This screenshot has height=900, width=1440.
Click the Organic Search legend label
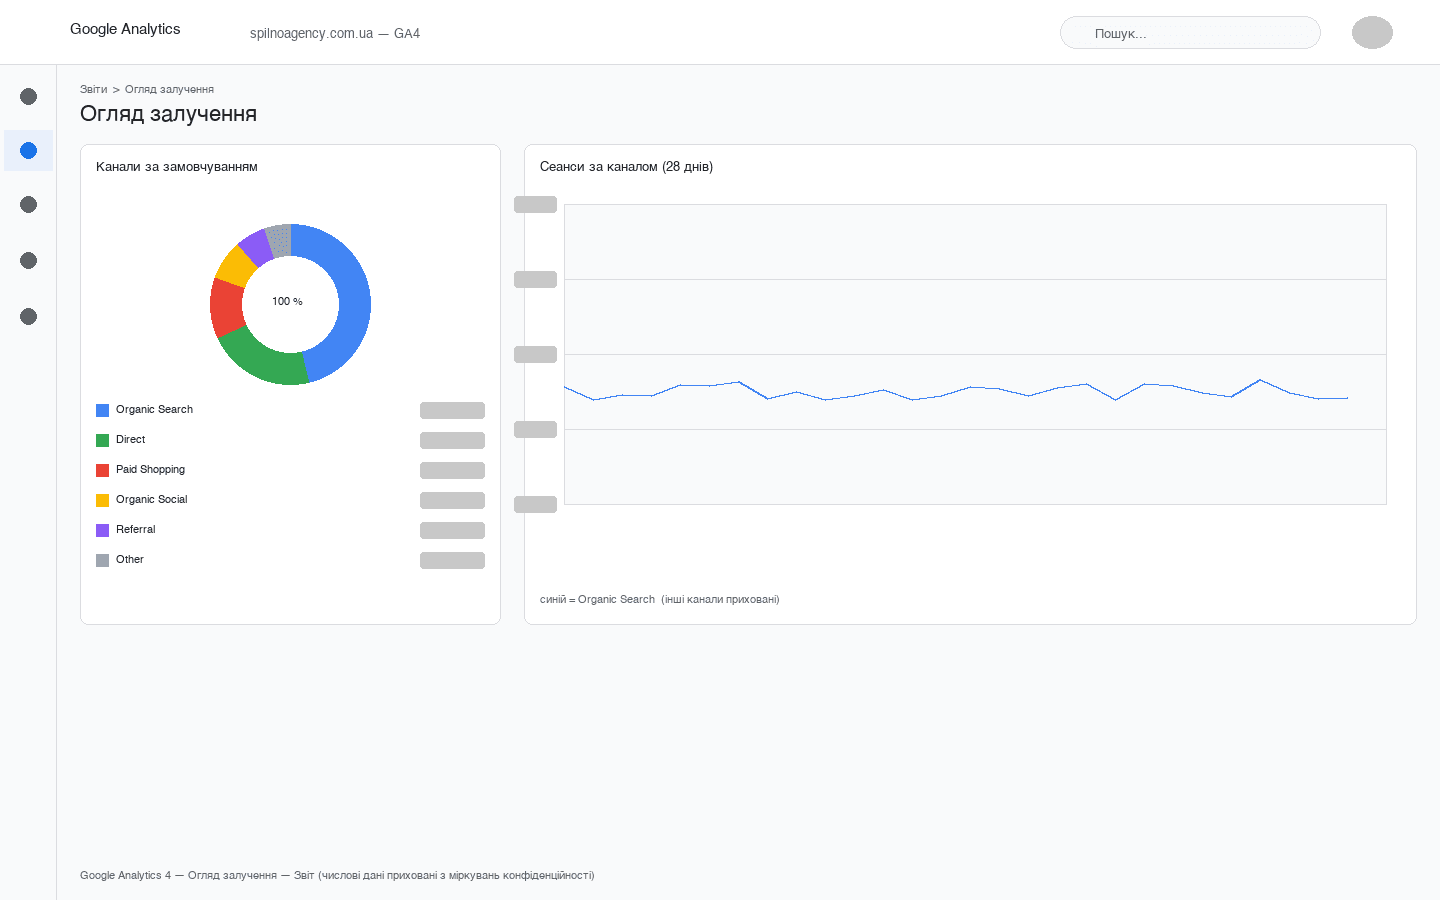point(154,409)
